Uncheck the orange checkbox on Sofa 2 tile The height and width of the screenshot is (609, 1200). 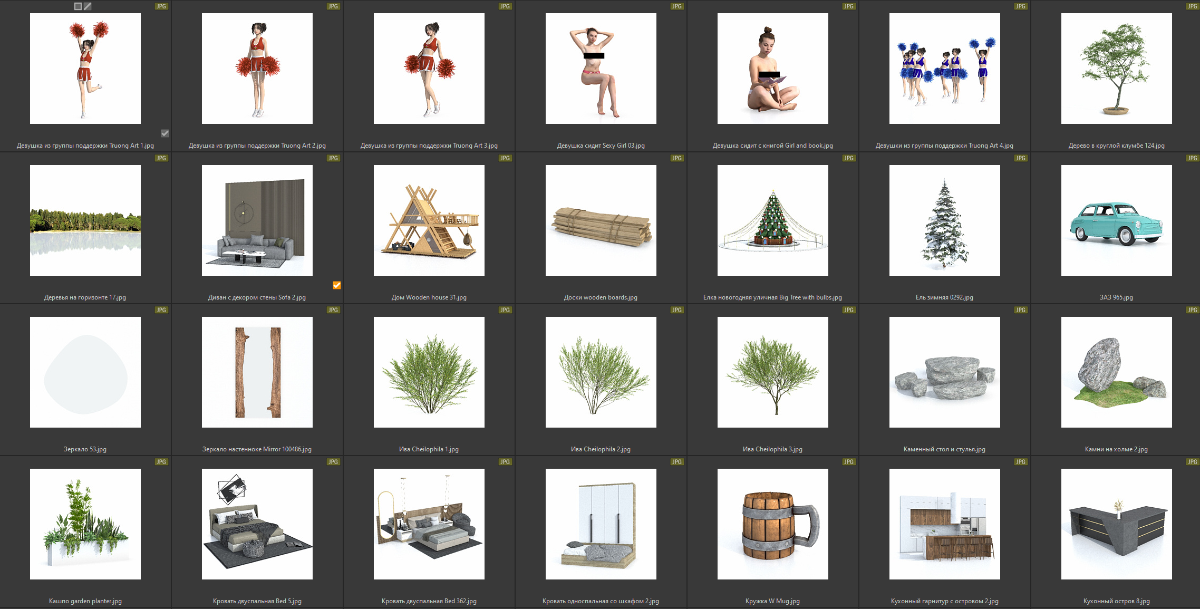click(337, 285)
